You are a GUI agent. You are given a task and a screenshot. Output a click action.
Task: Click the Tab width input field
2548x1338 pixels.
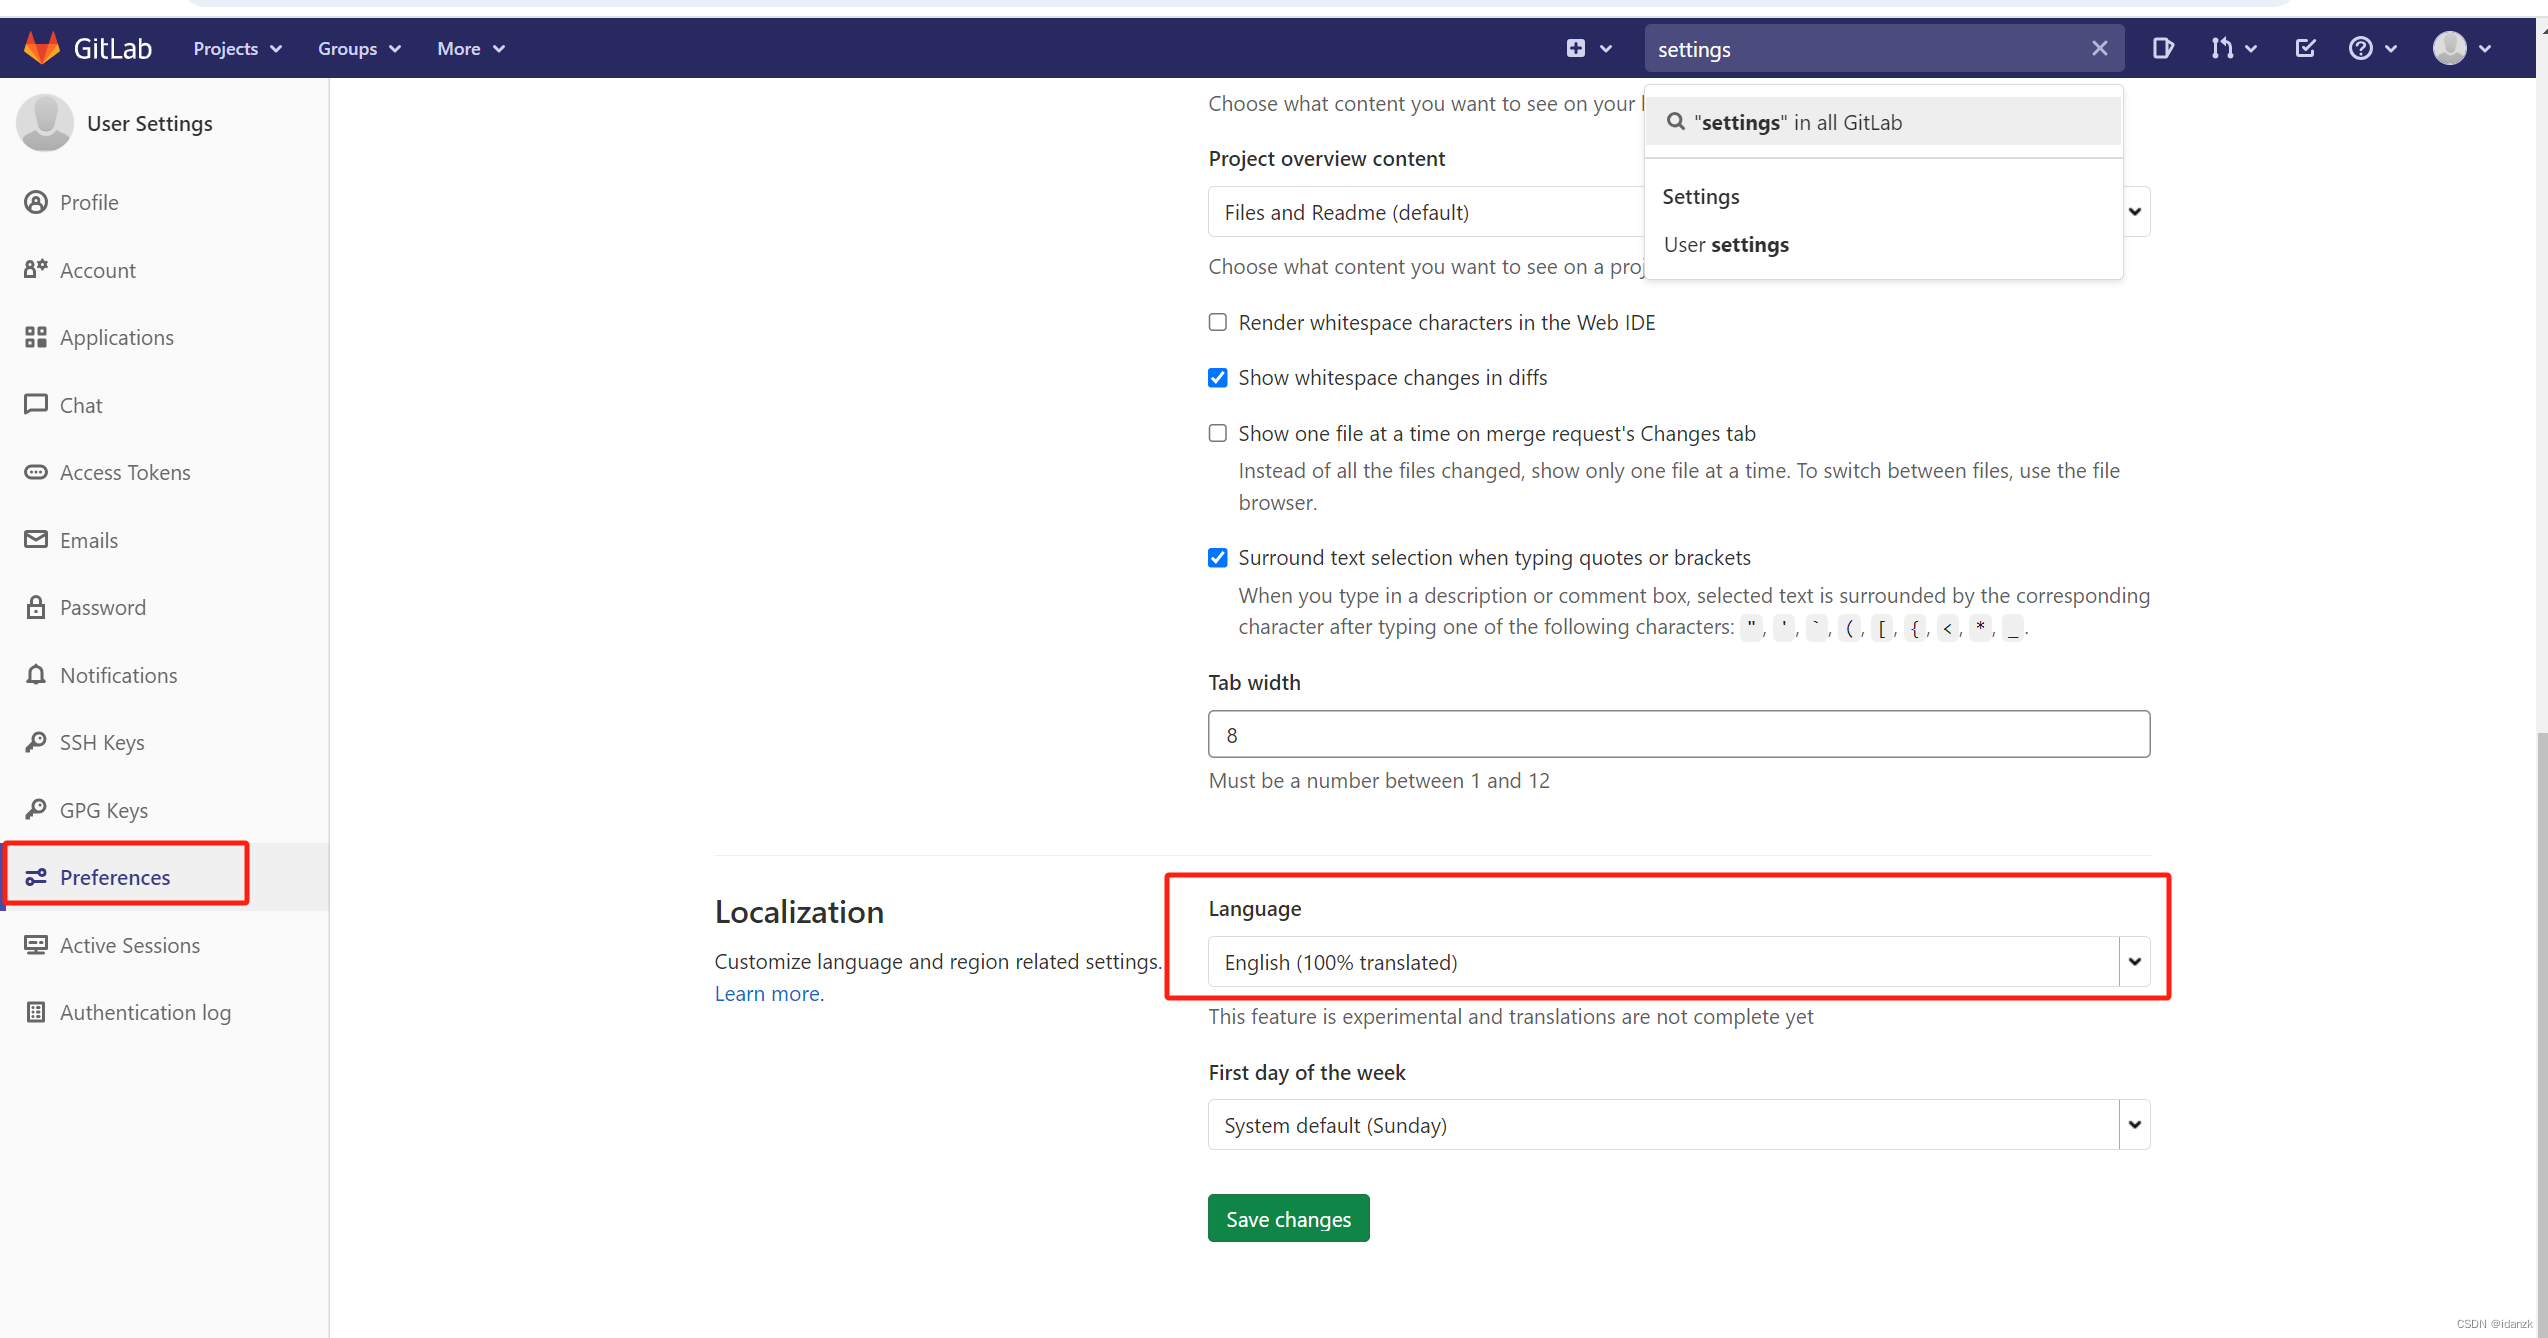tap(1678, 735)
